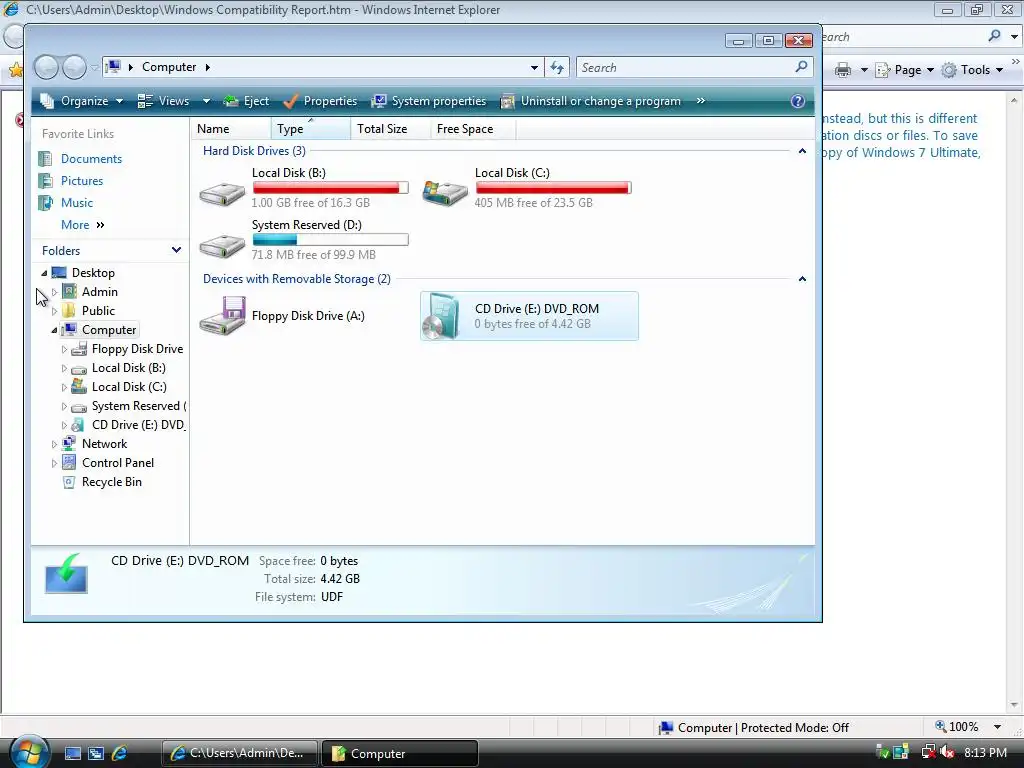Open the Views dropdown arrow
The image size is (1024, 768).
coord(206,101)
